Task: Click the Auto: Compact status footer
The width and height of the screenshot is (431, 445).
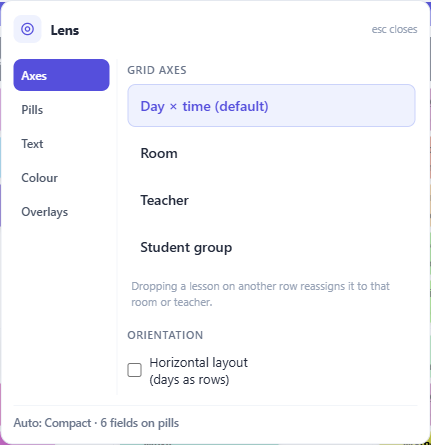Action: pos(96,423)
